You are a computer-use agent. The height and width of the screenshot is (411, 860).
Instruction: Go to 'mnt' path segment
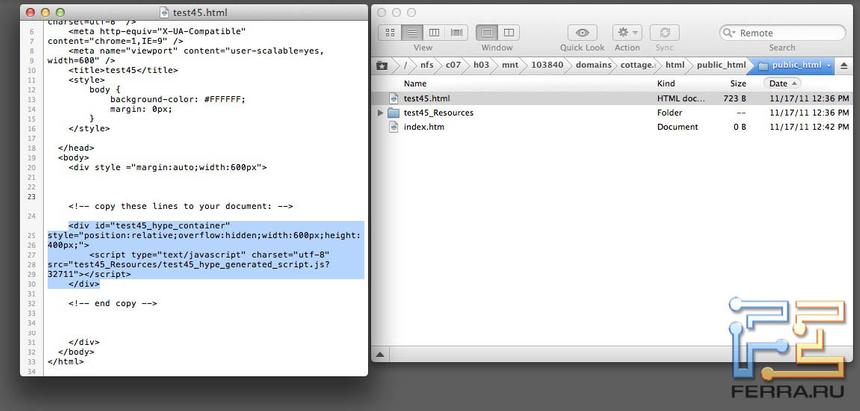click(x=510, y=65)
